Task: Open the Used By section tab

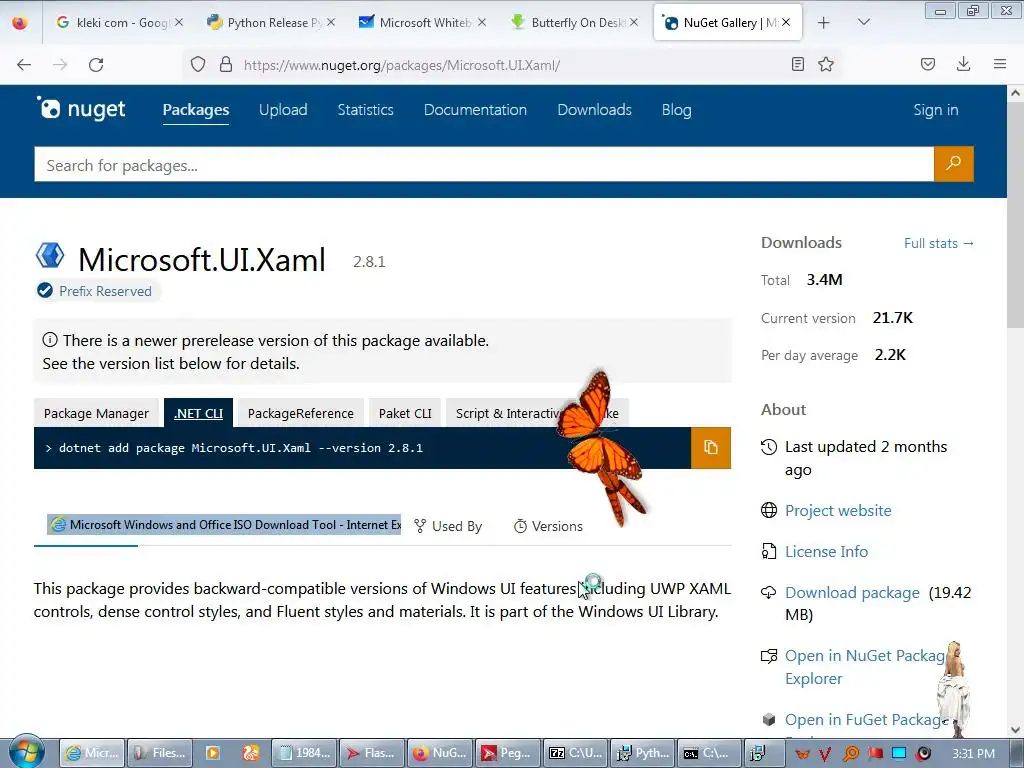Action: pyautogui.click(x=448, y=526)
